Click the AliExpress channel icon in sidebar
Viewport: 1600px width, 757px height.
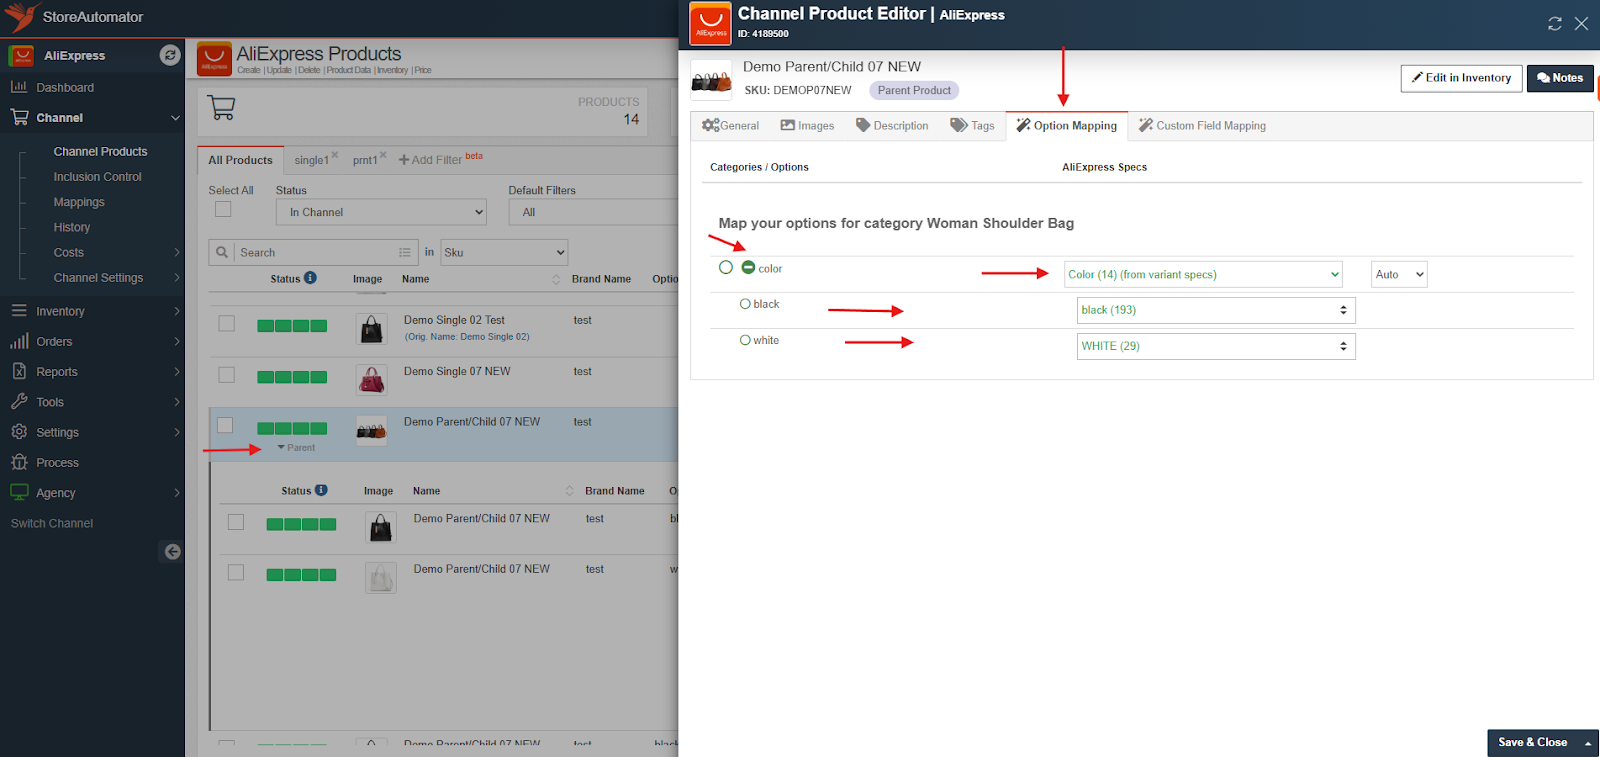[x=21, y=56]
